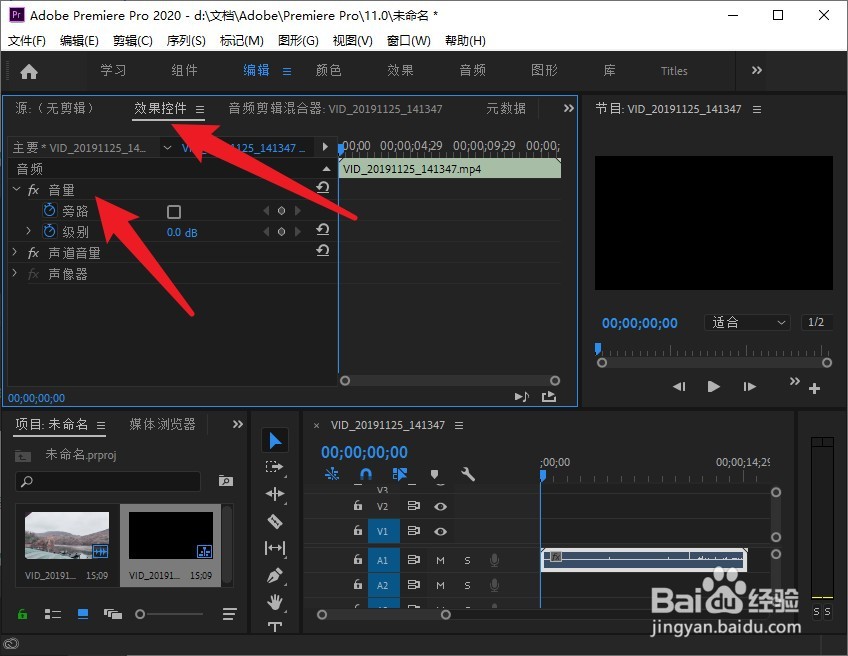Go to the Home screen icon
The width and height of the screenshot is (848, 656).
click(29, 71)
